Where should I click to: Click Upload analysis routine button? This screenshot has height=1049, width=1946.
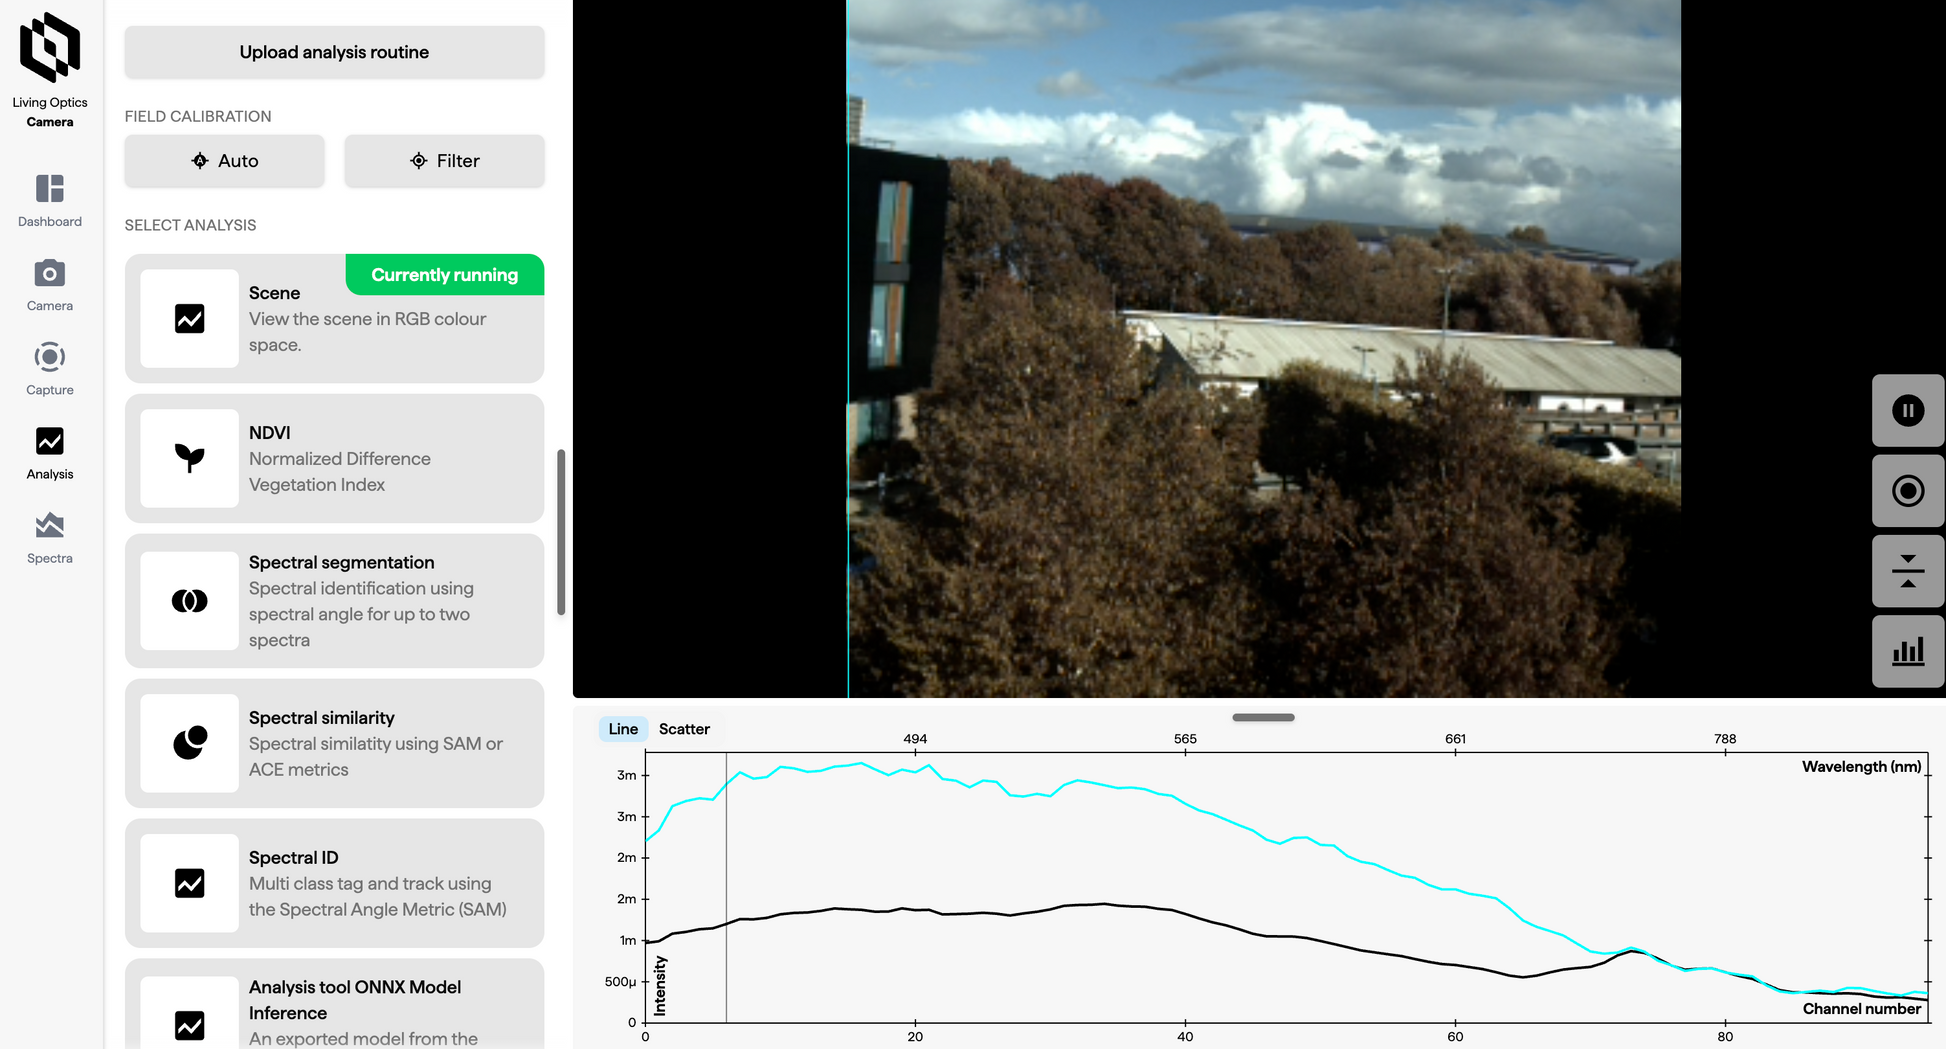click(334, 52)
